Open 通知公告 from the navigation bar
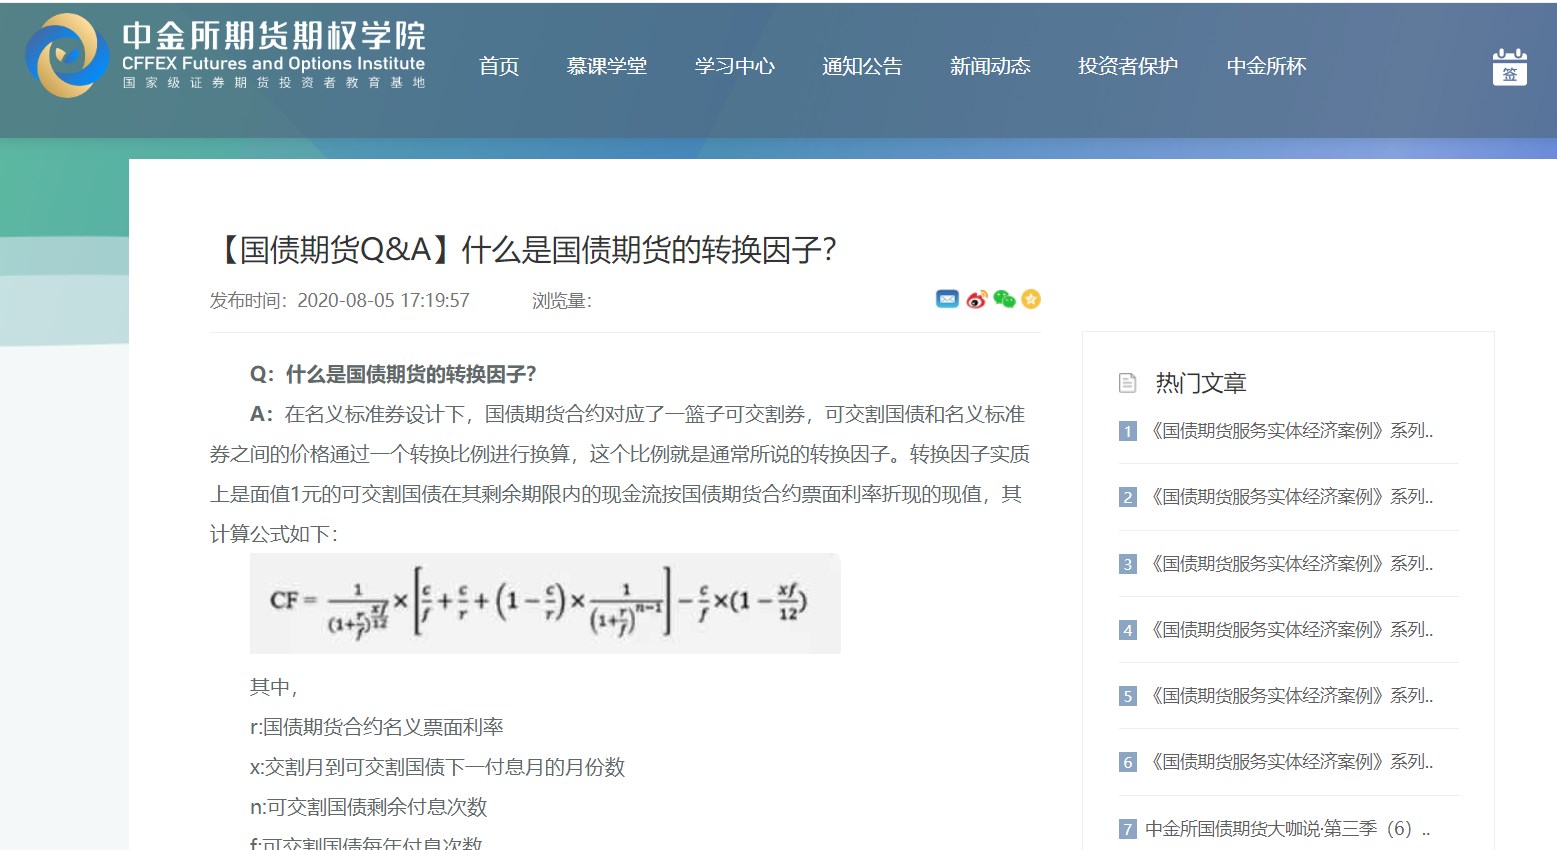 click(x=861, y=67)
